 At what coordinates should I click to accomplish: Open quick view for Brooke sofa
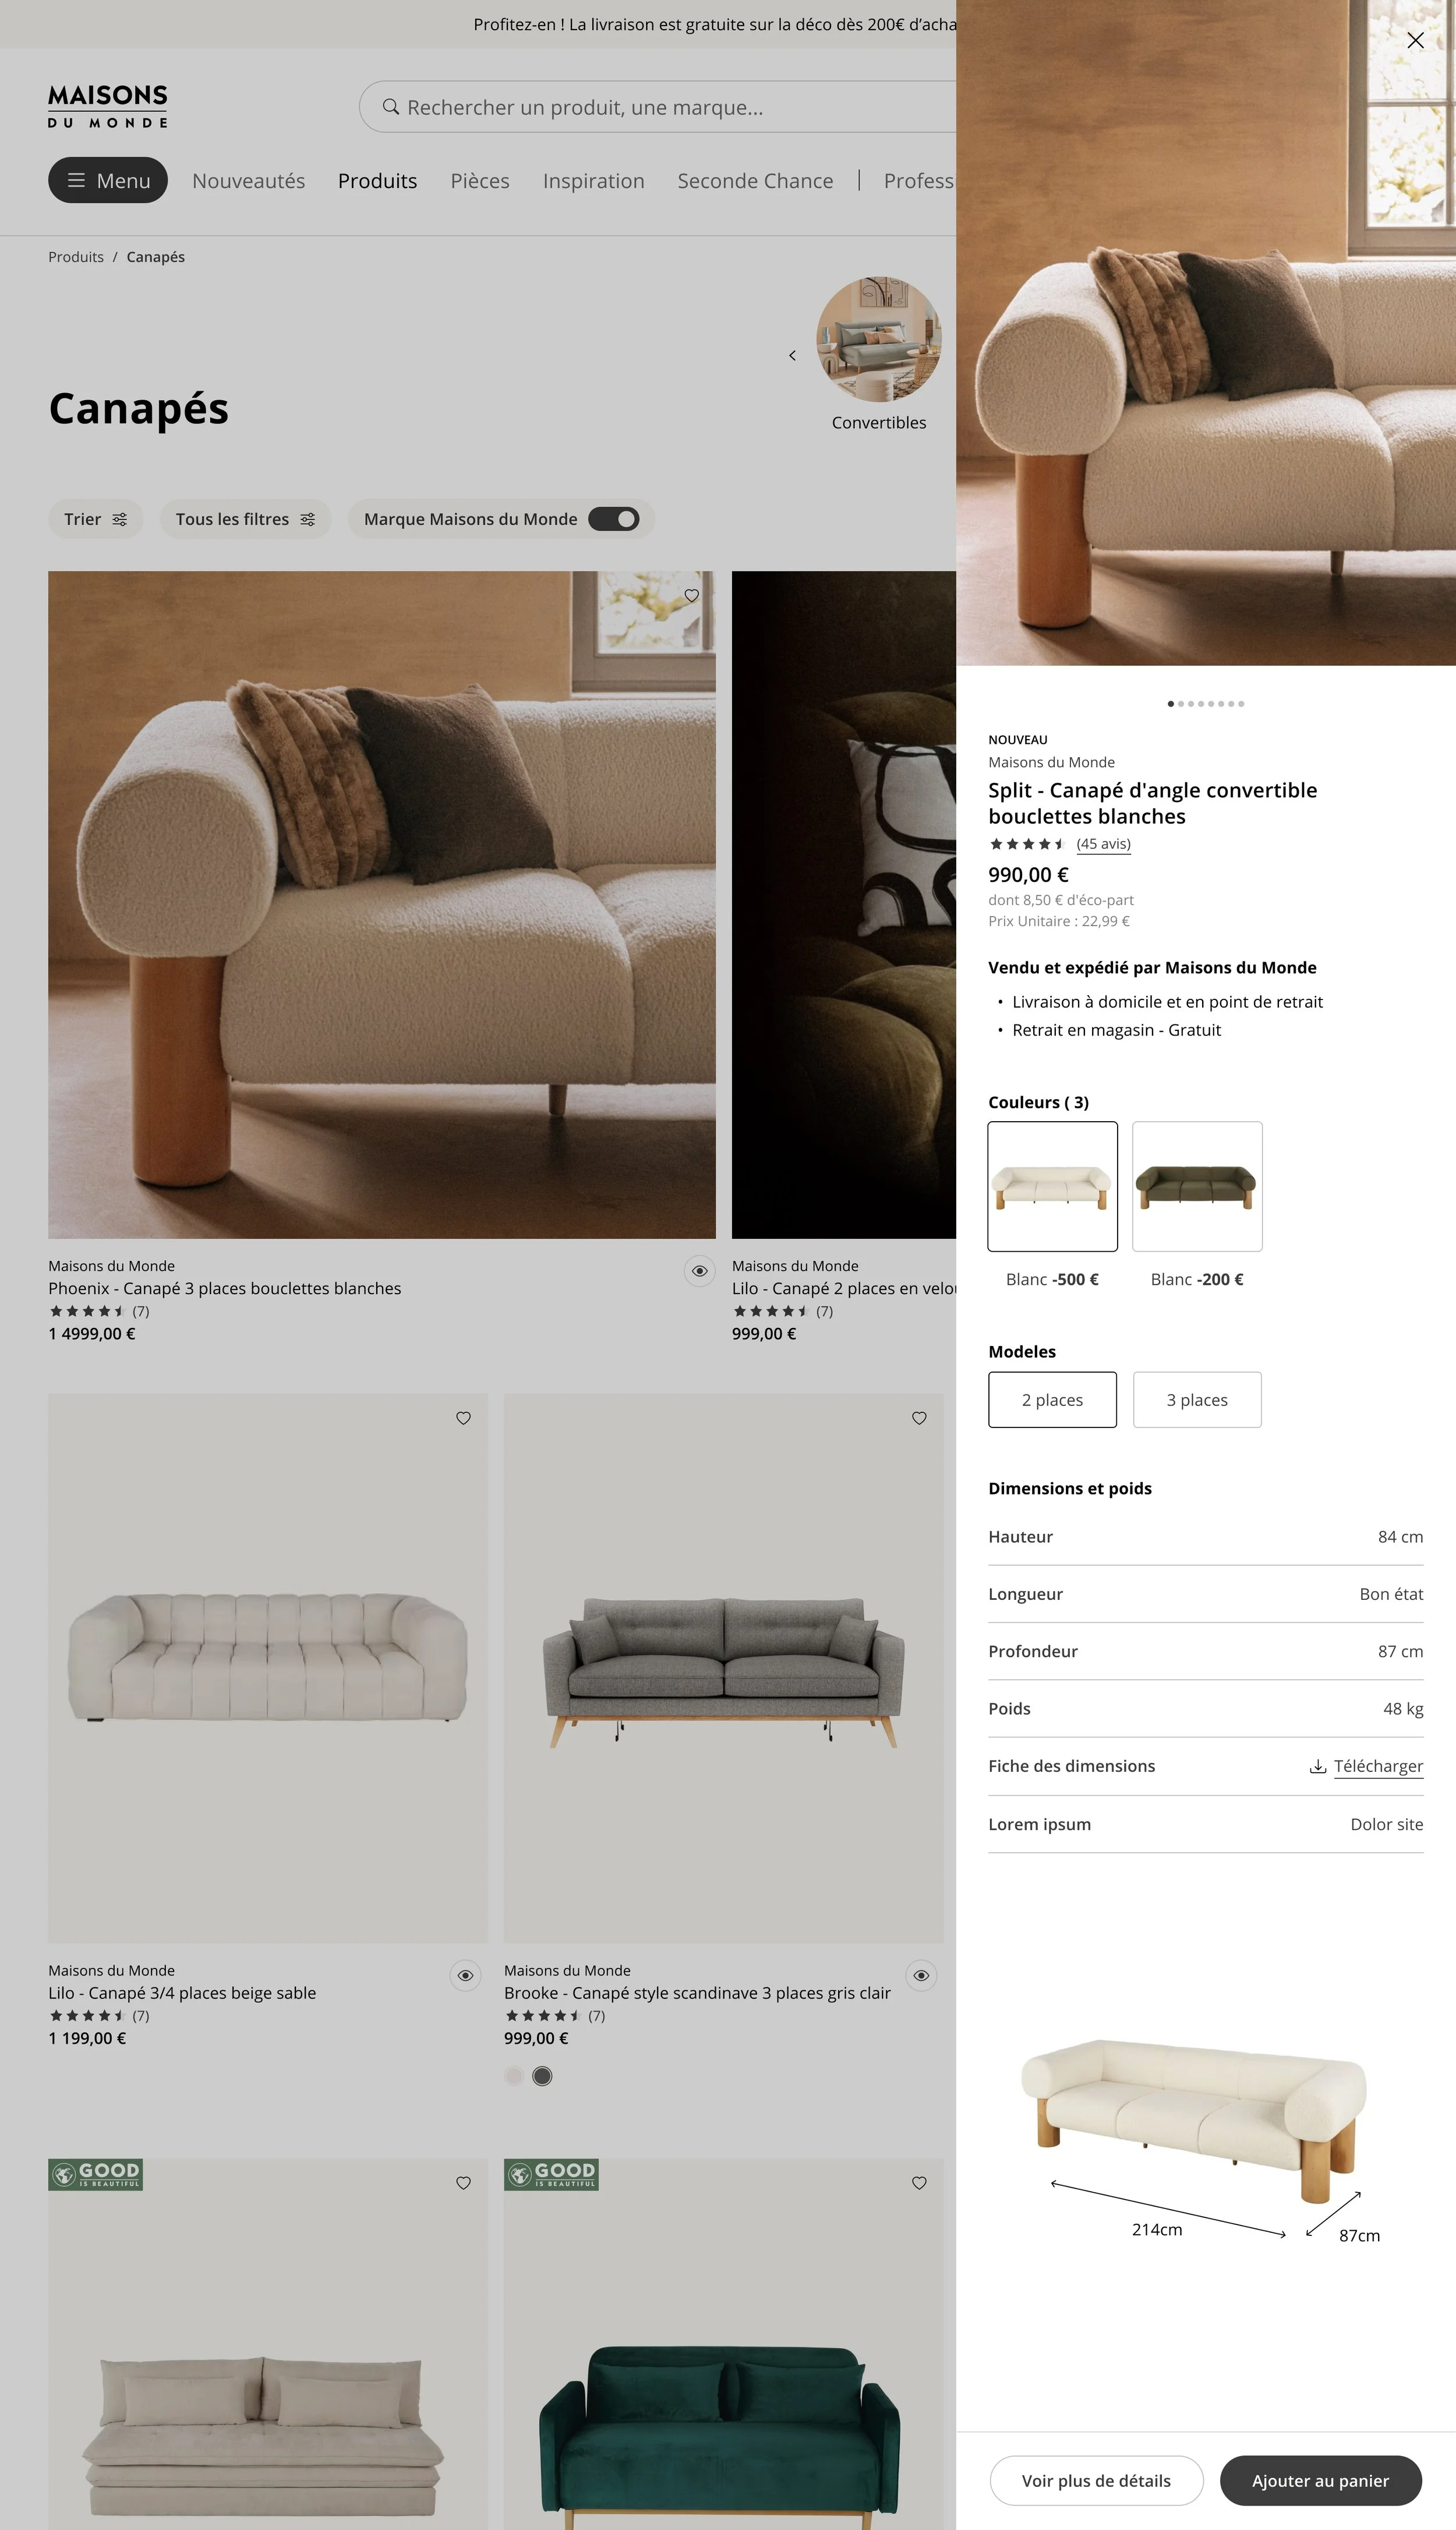pos(921,1975)
